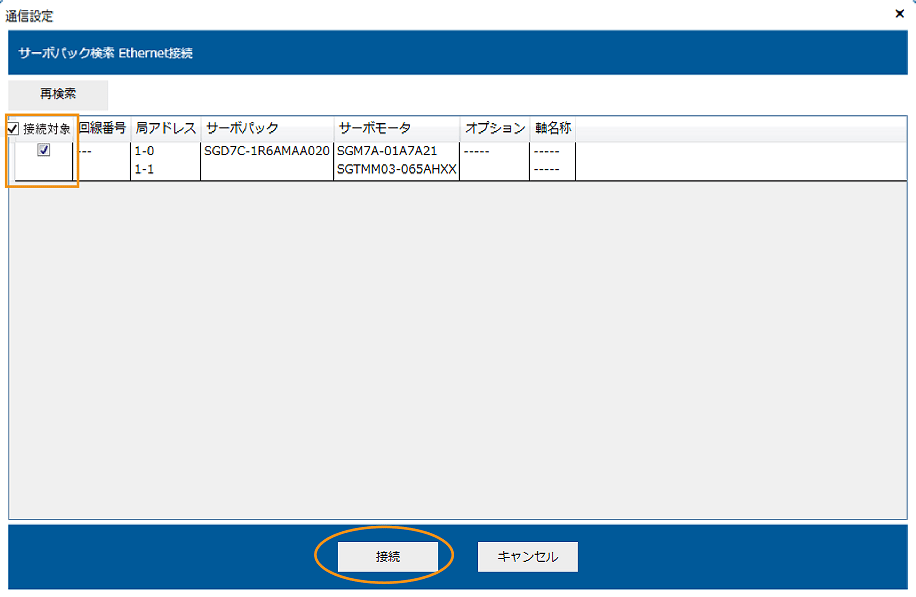Screen dimensions: 916x597
Task: Click the 再検索 (re-search) button
Action: 57,94
